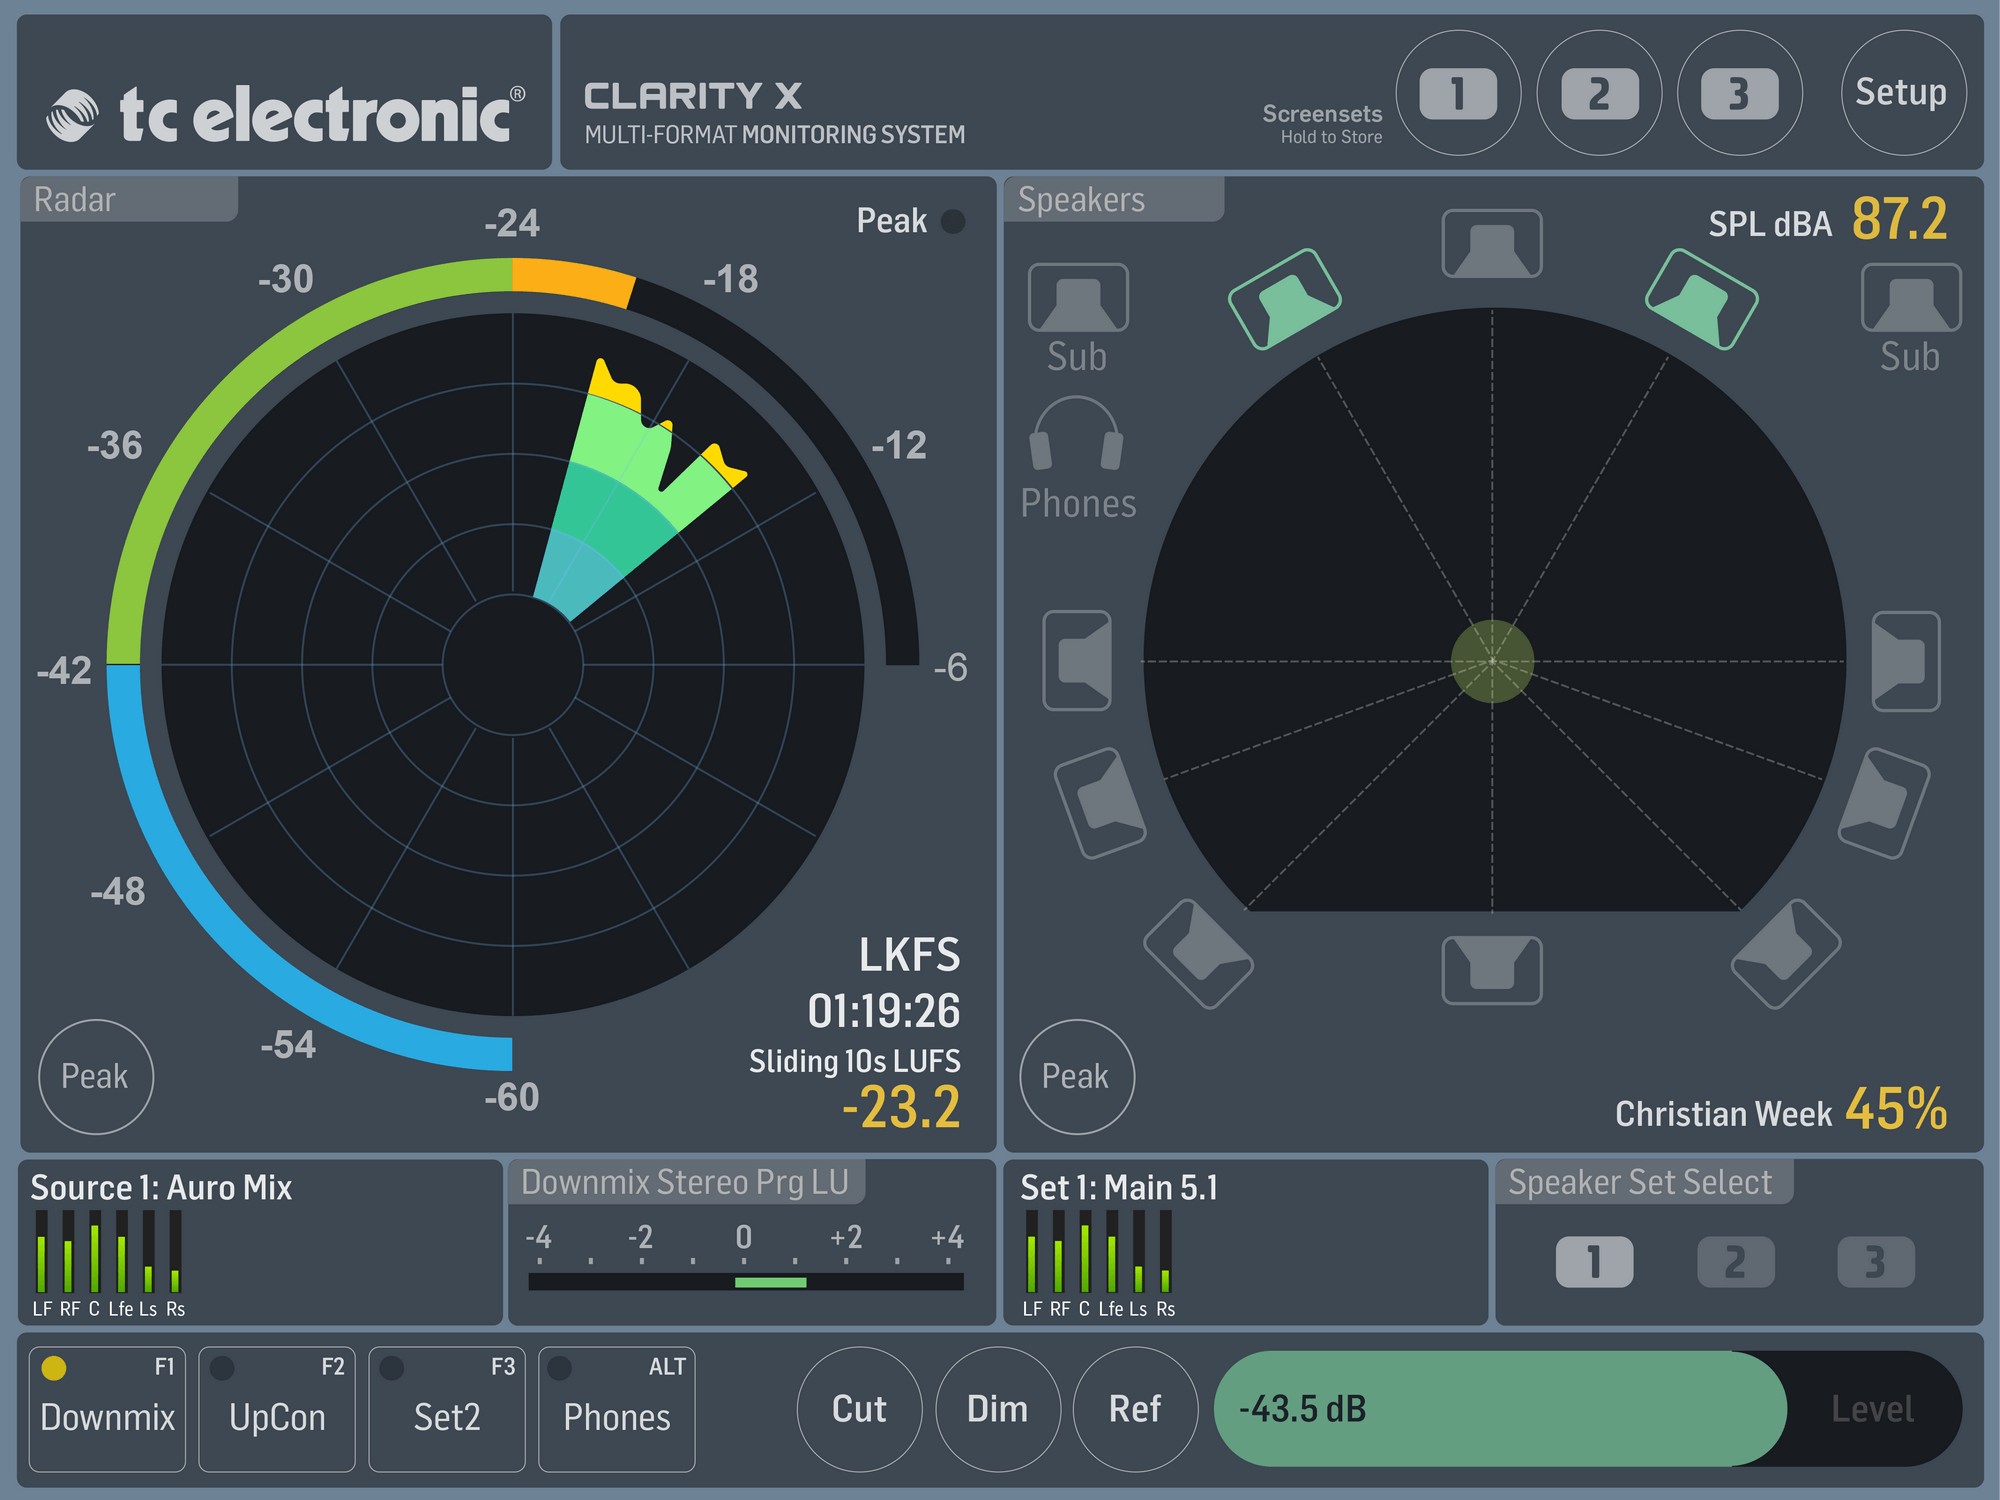
Task: Toggle the F1 Downmix button
Action: click(x=107, y=1408)
